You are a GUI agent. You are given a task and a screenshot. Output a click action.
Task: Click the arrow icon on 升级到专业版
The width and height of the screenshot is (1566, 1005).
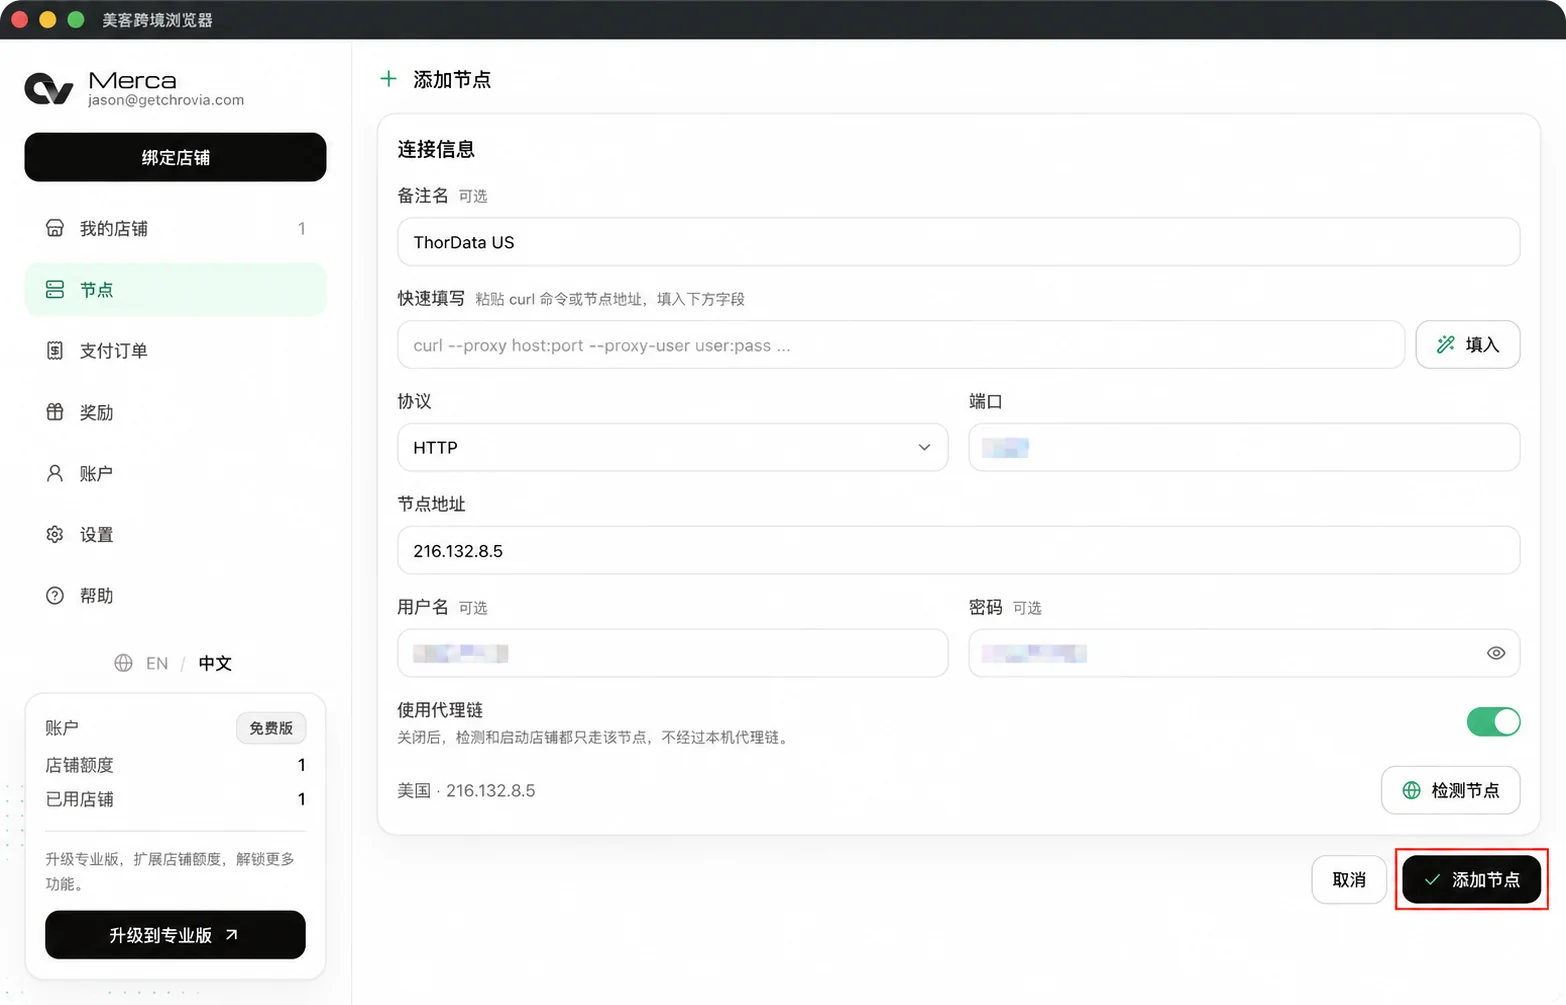(231, 935)
